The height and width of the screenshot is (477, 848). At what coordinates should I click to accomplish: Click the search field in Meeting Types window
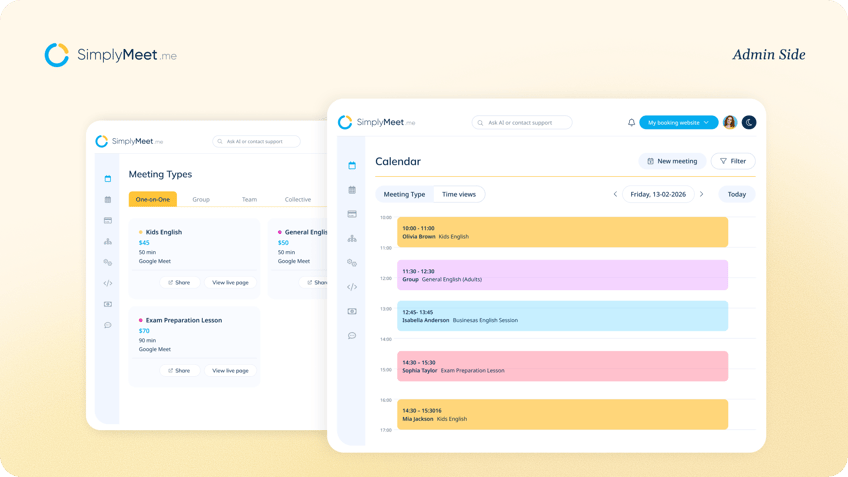click(256, 141)
